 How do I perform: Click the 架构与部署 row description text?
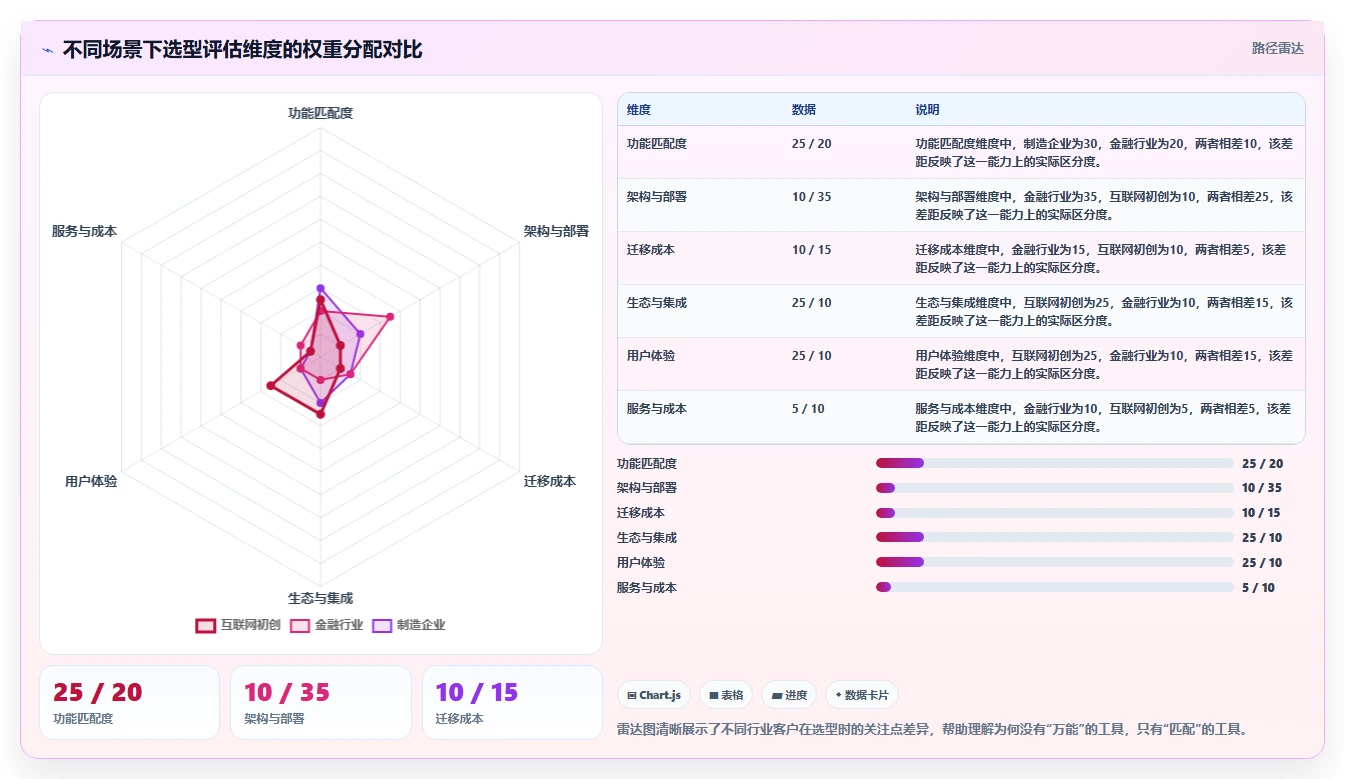[x=1104, y=205]
